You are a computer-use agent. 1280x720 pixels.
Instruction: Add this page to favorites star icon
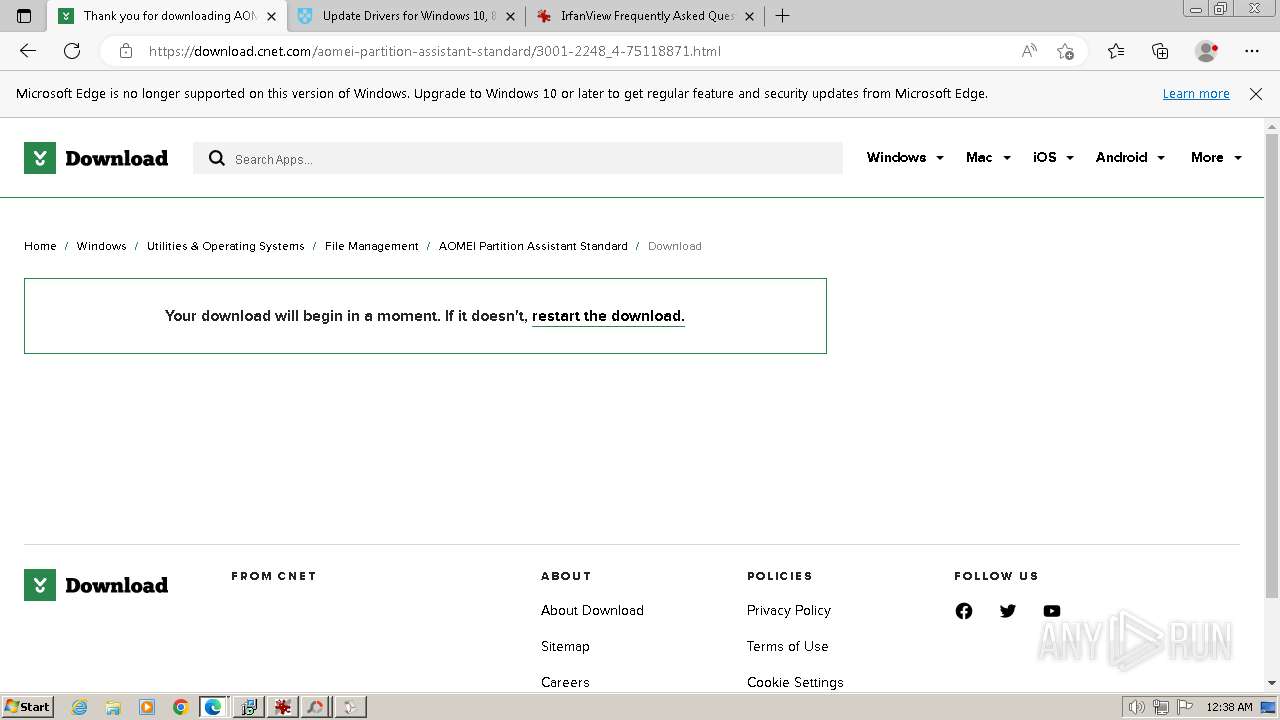[1065, 51]
